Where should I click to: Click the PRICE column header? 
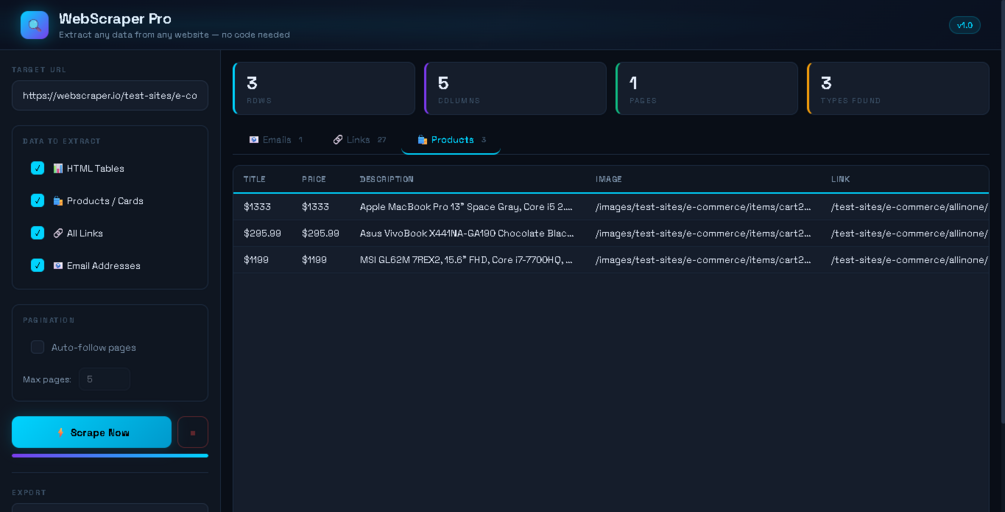[314, 179]
